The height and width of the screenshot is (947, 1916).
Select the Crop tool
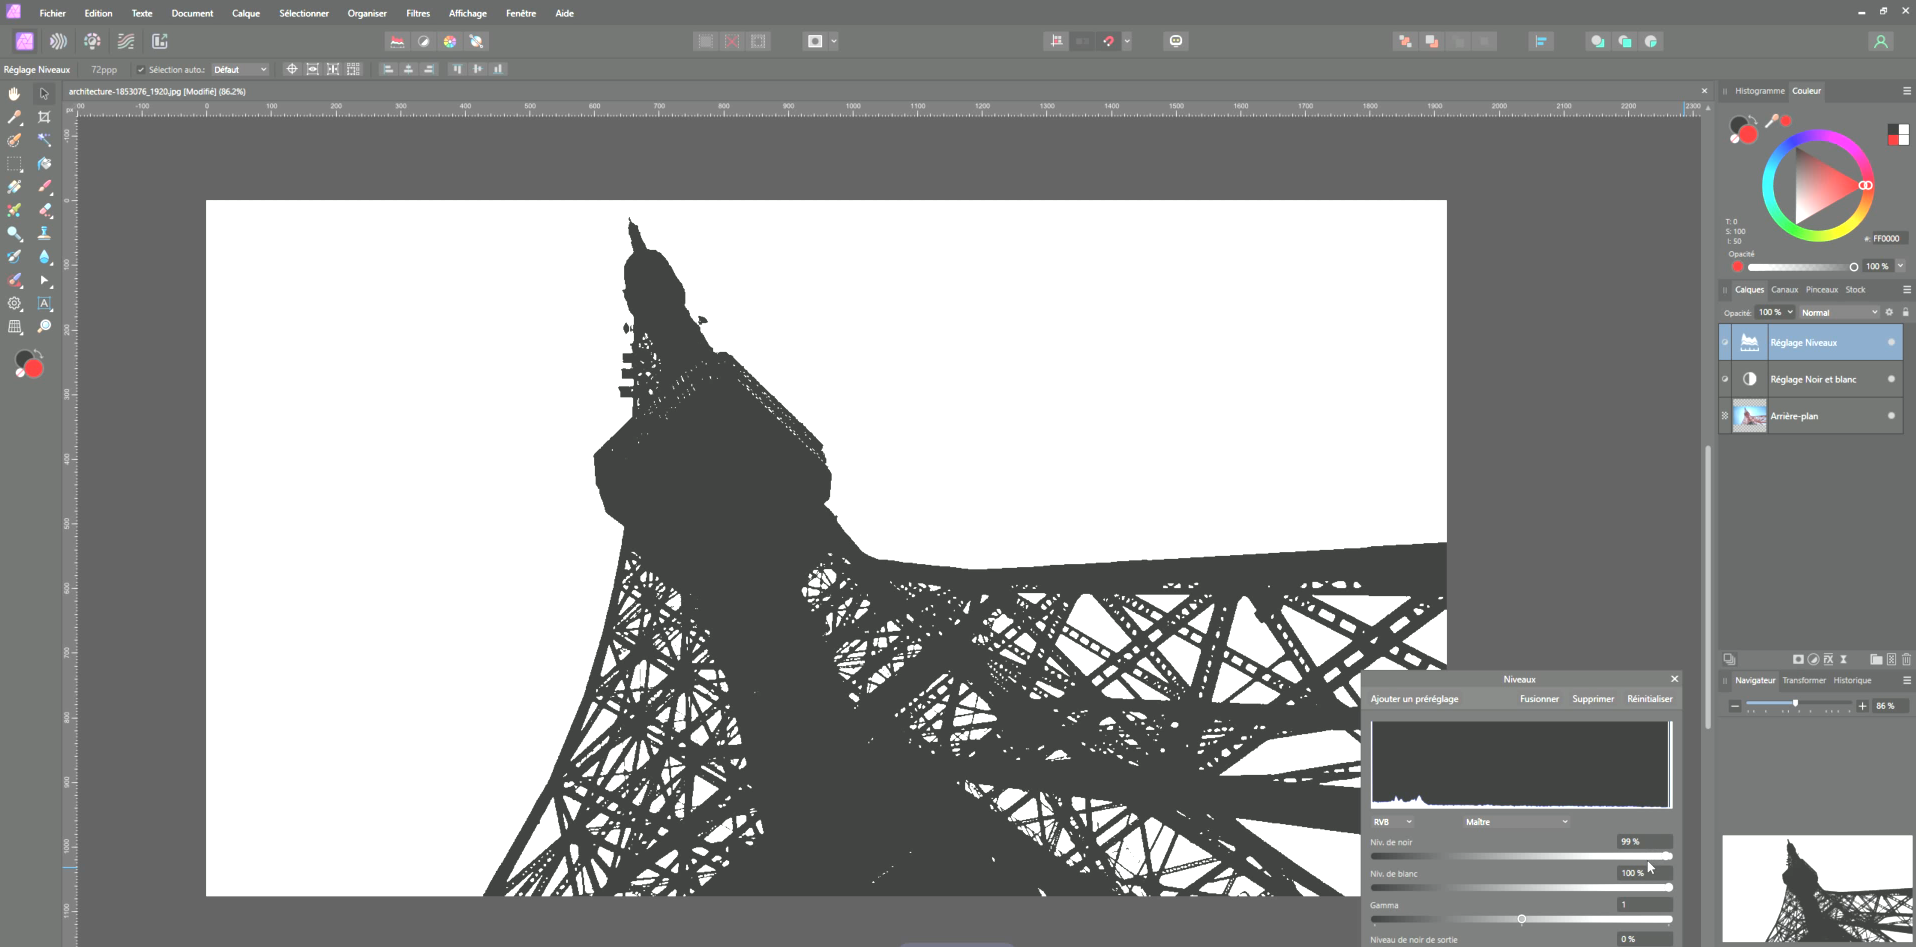(x=44, y=117)
